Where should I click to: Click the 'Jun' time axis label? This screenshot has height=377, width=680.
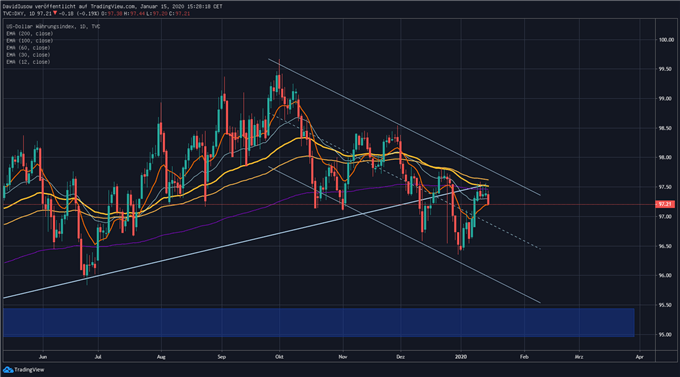tap(42, 357)
